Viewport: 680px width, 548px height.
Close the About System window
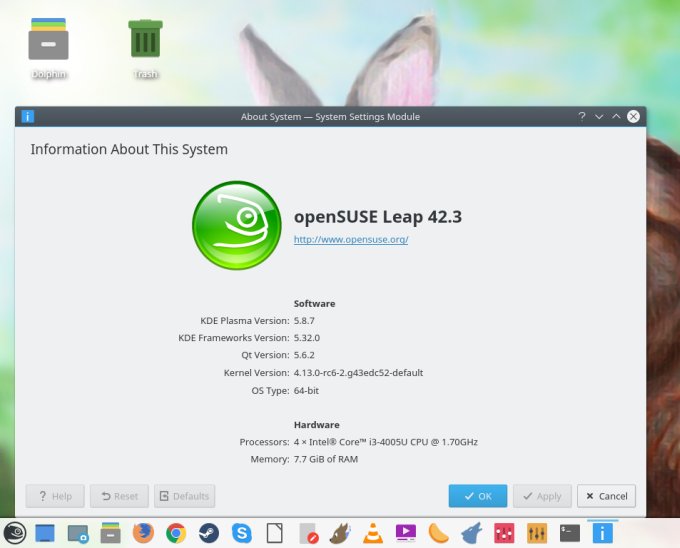pyautogui.click(x=633, y=116)
